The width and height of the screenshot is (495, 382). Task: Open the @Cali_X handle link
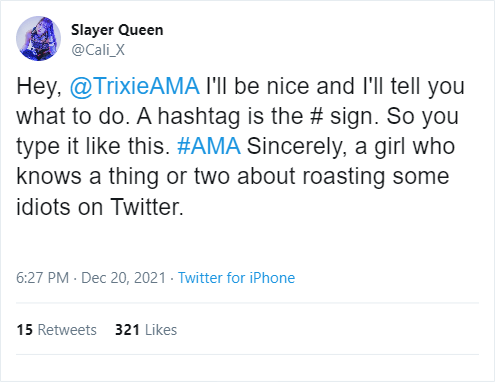coord(98,50)
